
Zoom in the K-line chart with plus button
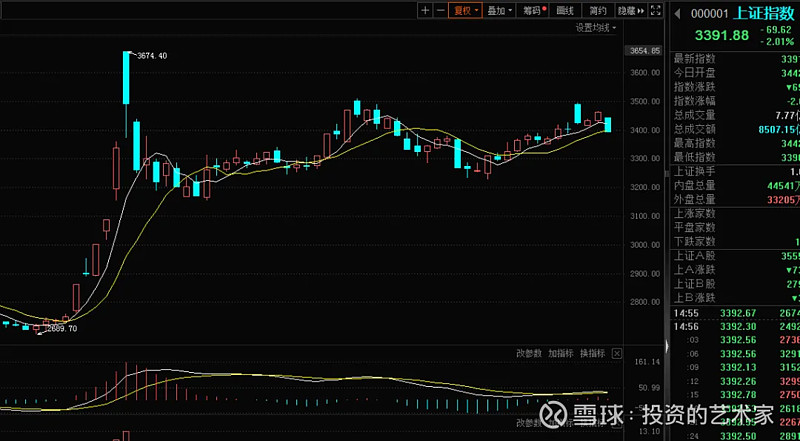pos(426,10)
